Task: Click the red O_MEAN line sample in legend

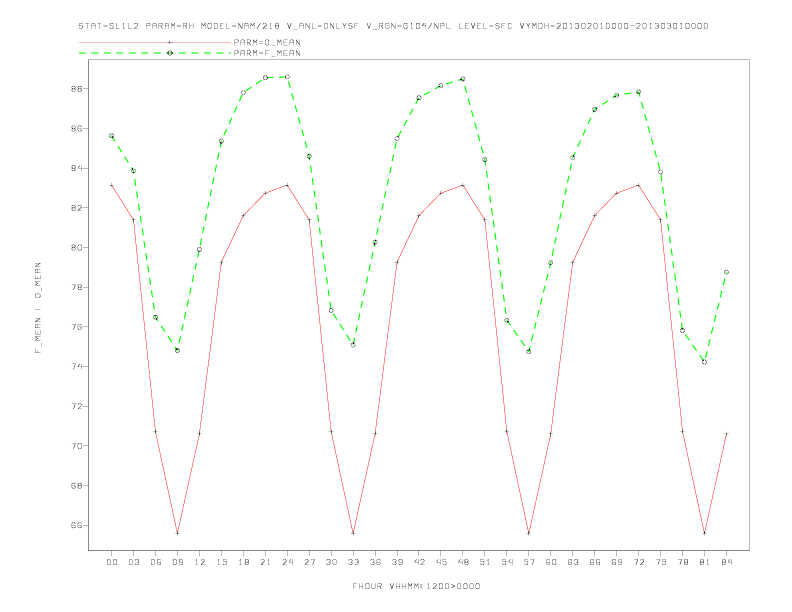Action: [155, 42]
